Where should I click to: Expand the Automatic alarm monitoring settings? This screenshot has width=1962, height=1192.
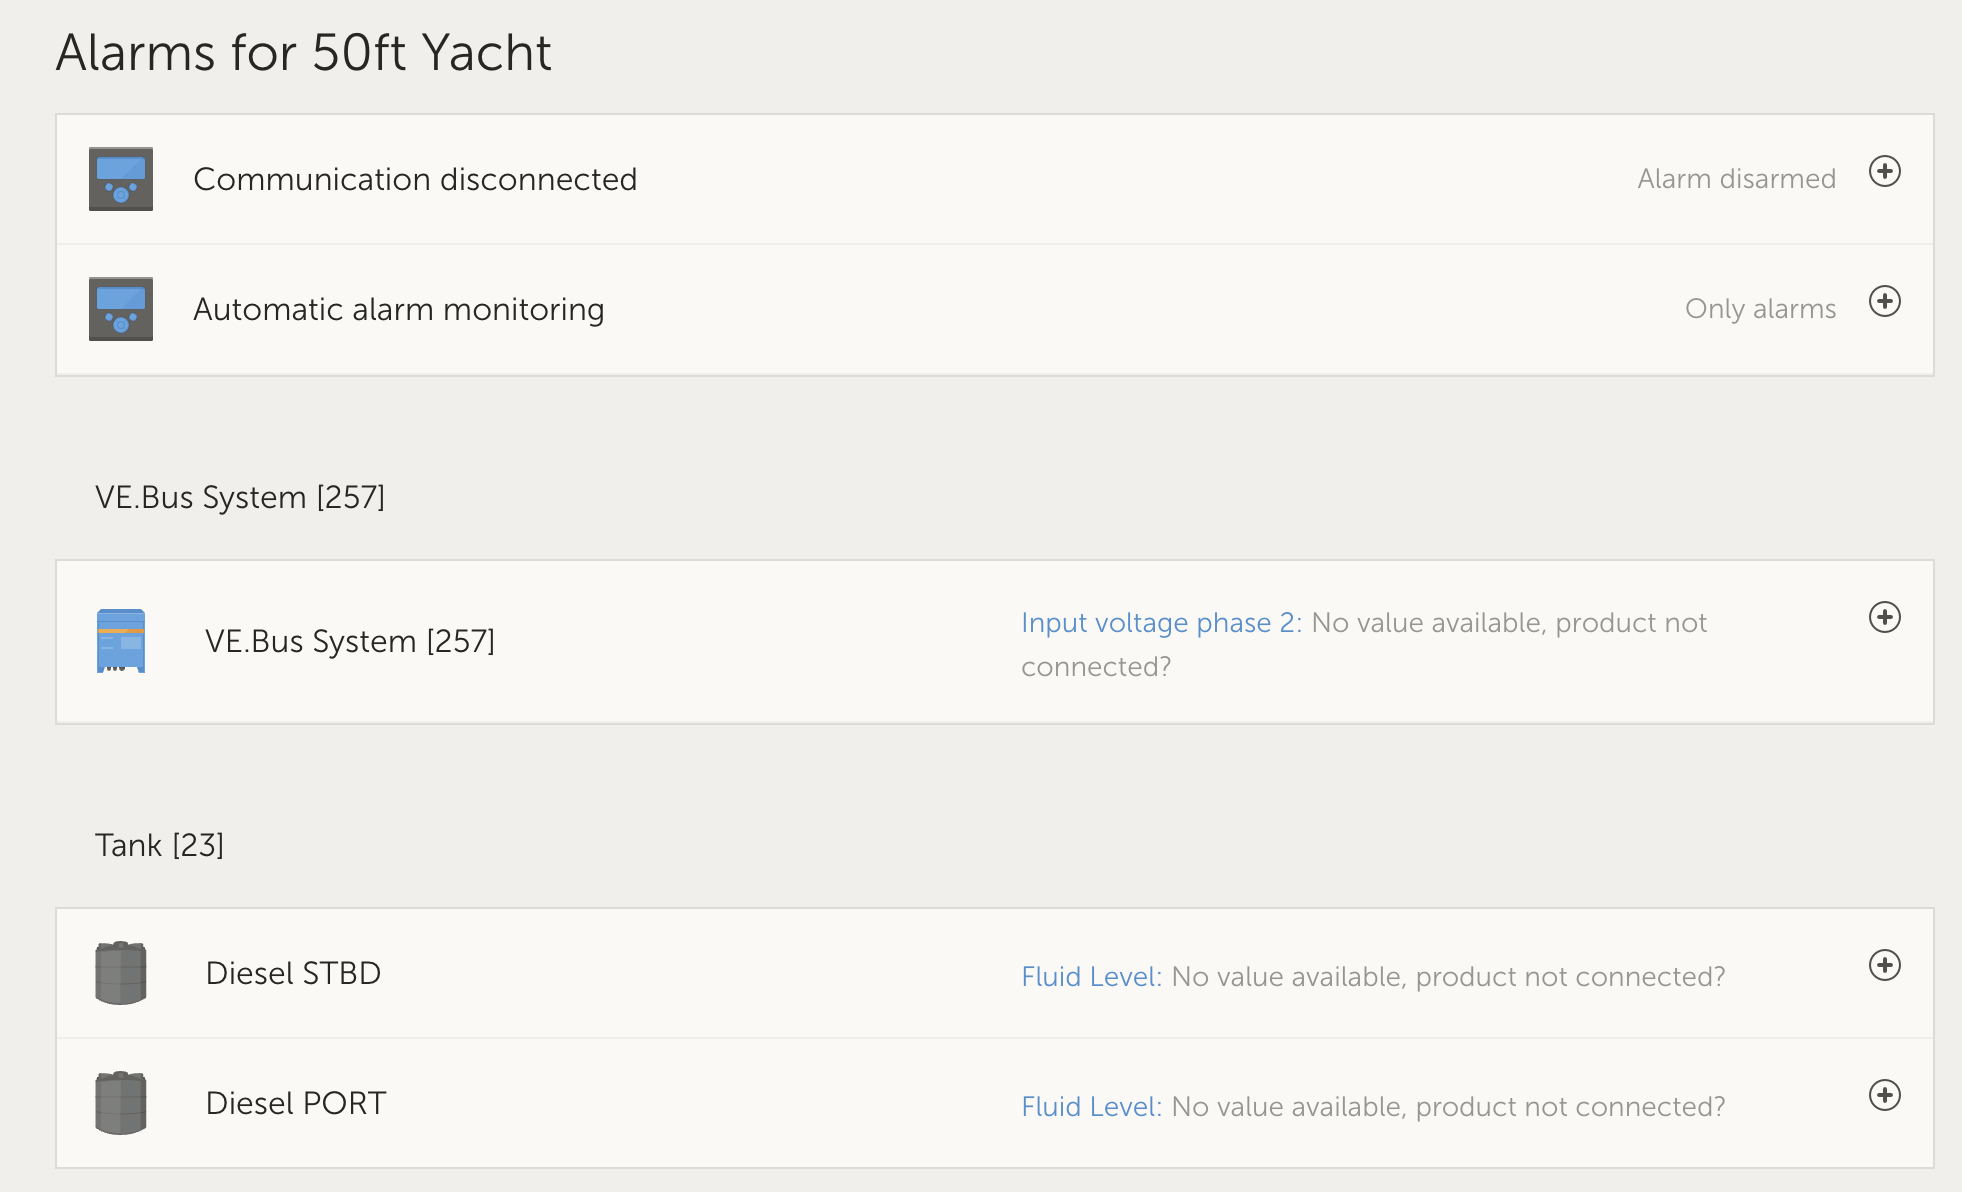click(x=1884, y=302)
